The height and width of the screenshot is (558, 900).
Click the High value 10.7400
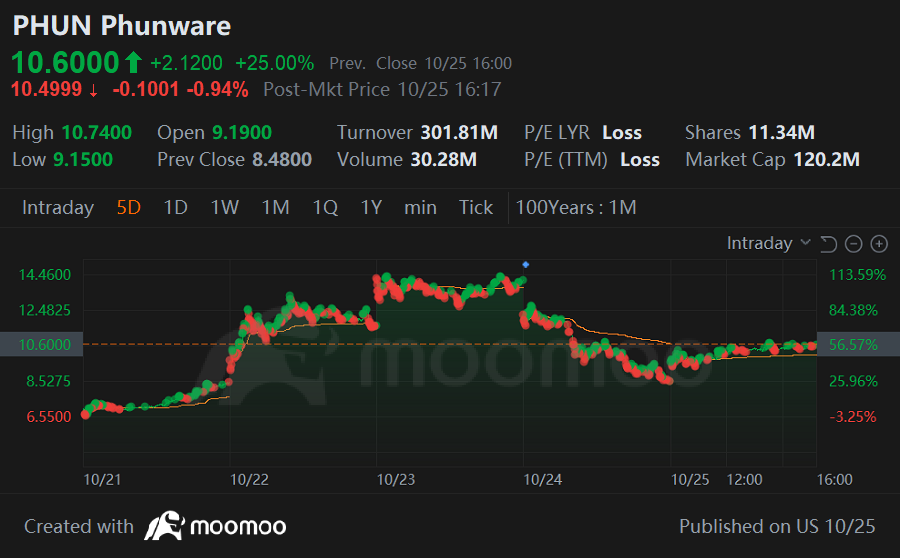coord(97,133)
